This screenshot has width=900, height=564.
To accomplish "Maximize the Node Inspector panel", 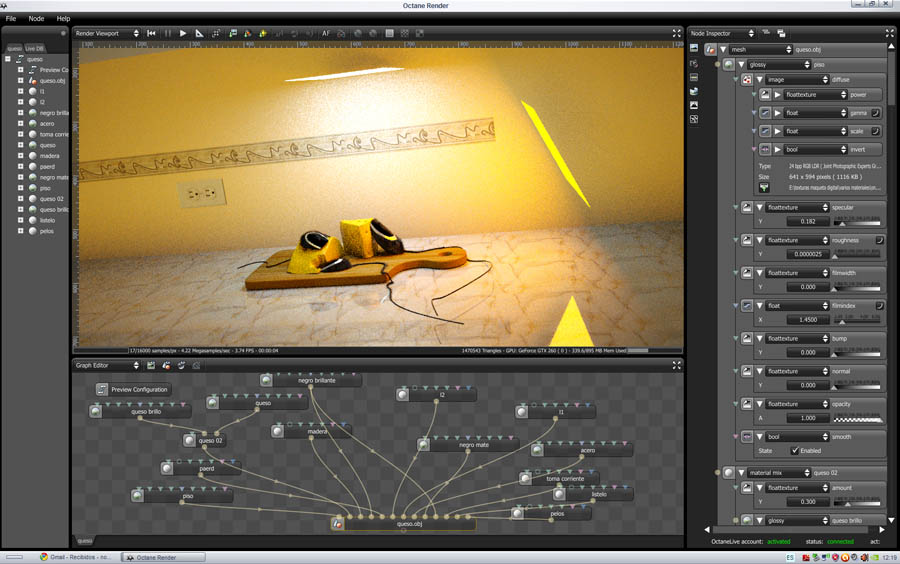I will point(889,33).
